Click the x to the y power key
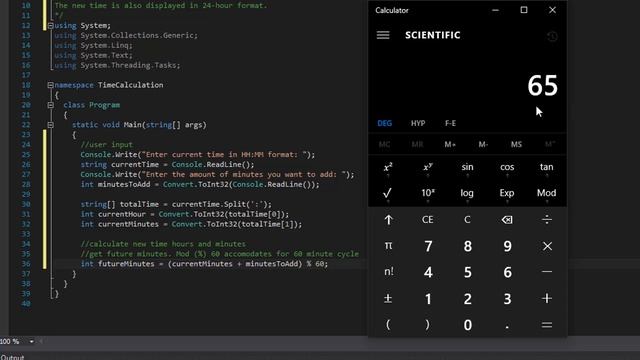The height and width of the screenshot is (360, 640). [428, 168]
